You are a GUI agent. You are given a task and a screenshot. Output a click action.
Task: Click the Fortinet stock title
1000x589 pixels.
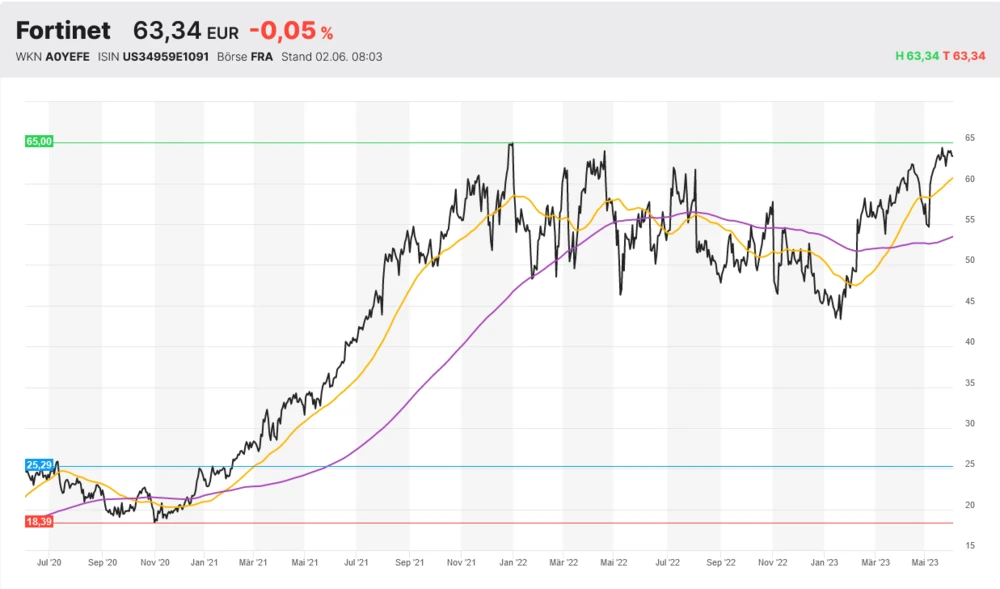(63, 31)
